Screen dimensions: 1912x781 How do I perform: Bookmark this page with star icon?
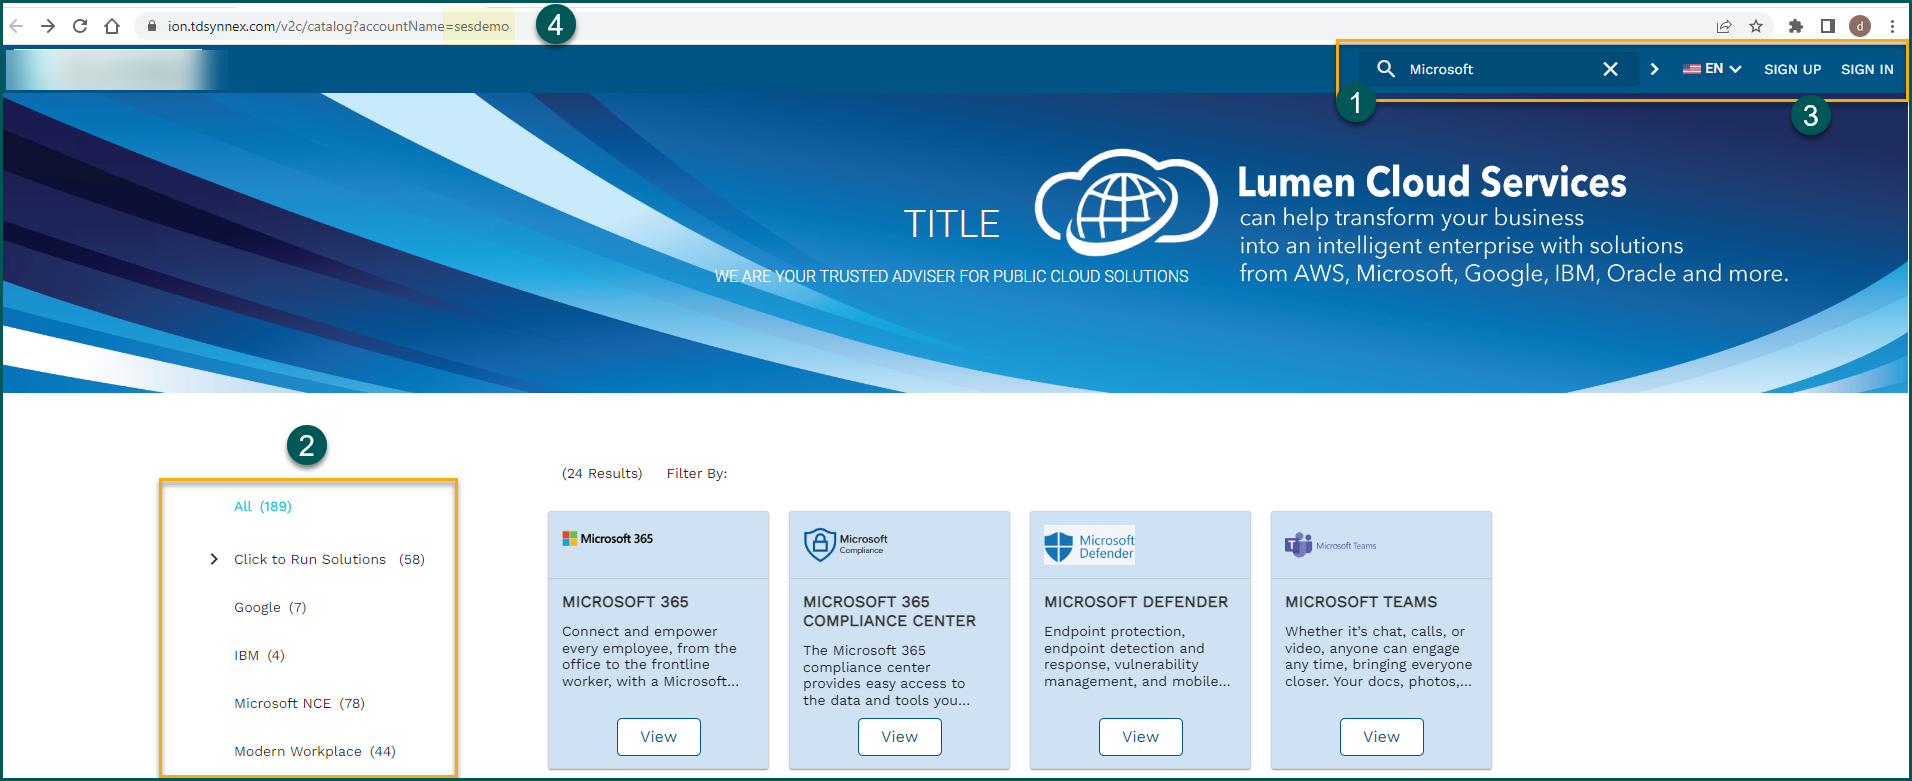point(1756,26)
